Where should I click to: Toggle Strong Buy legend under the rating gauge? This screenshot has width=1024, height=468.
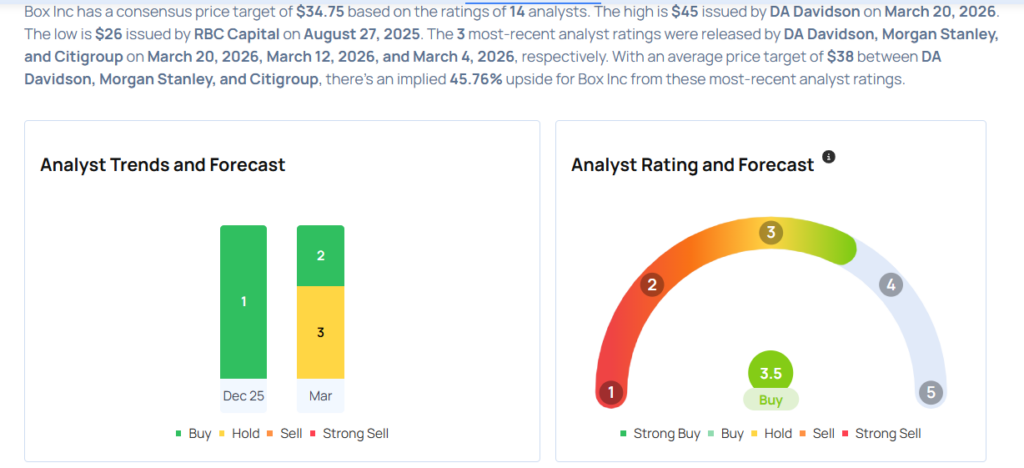[660, 433]
